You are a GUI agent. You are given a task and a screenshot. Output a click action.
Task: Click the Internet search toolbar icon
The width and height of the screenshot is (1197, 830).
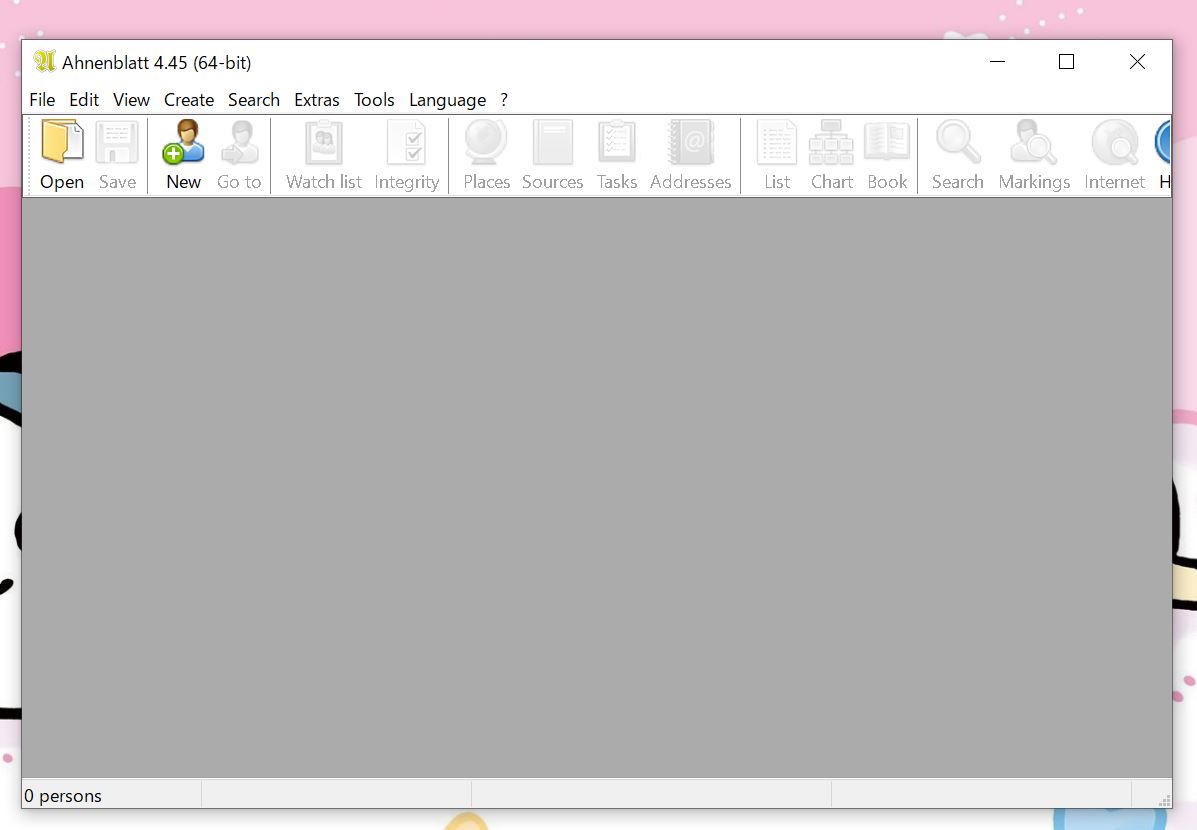(1115, 143)
